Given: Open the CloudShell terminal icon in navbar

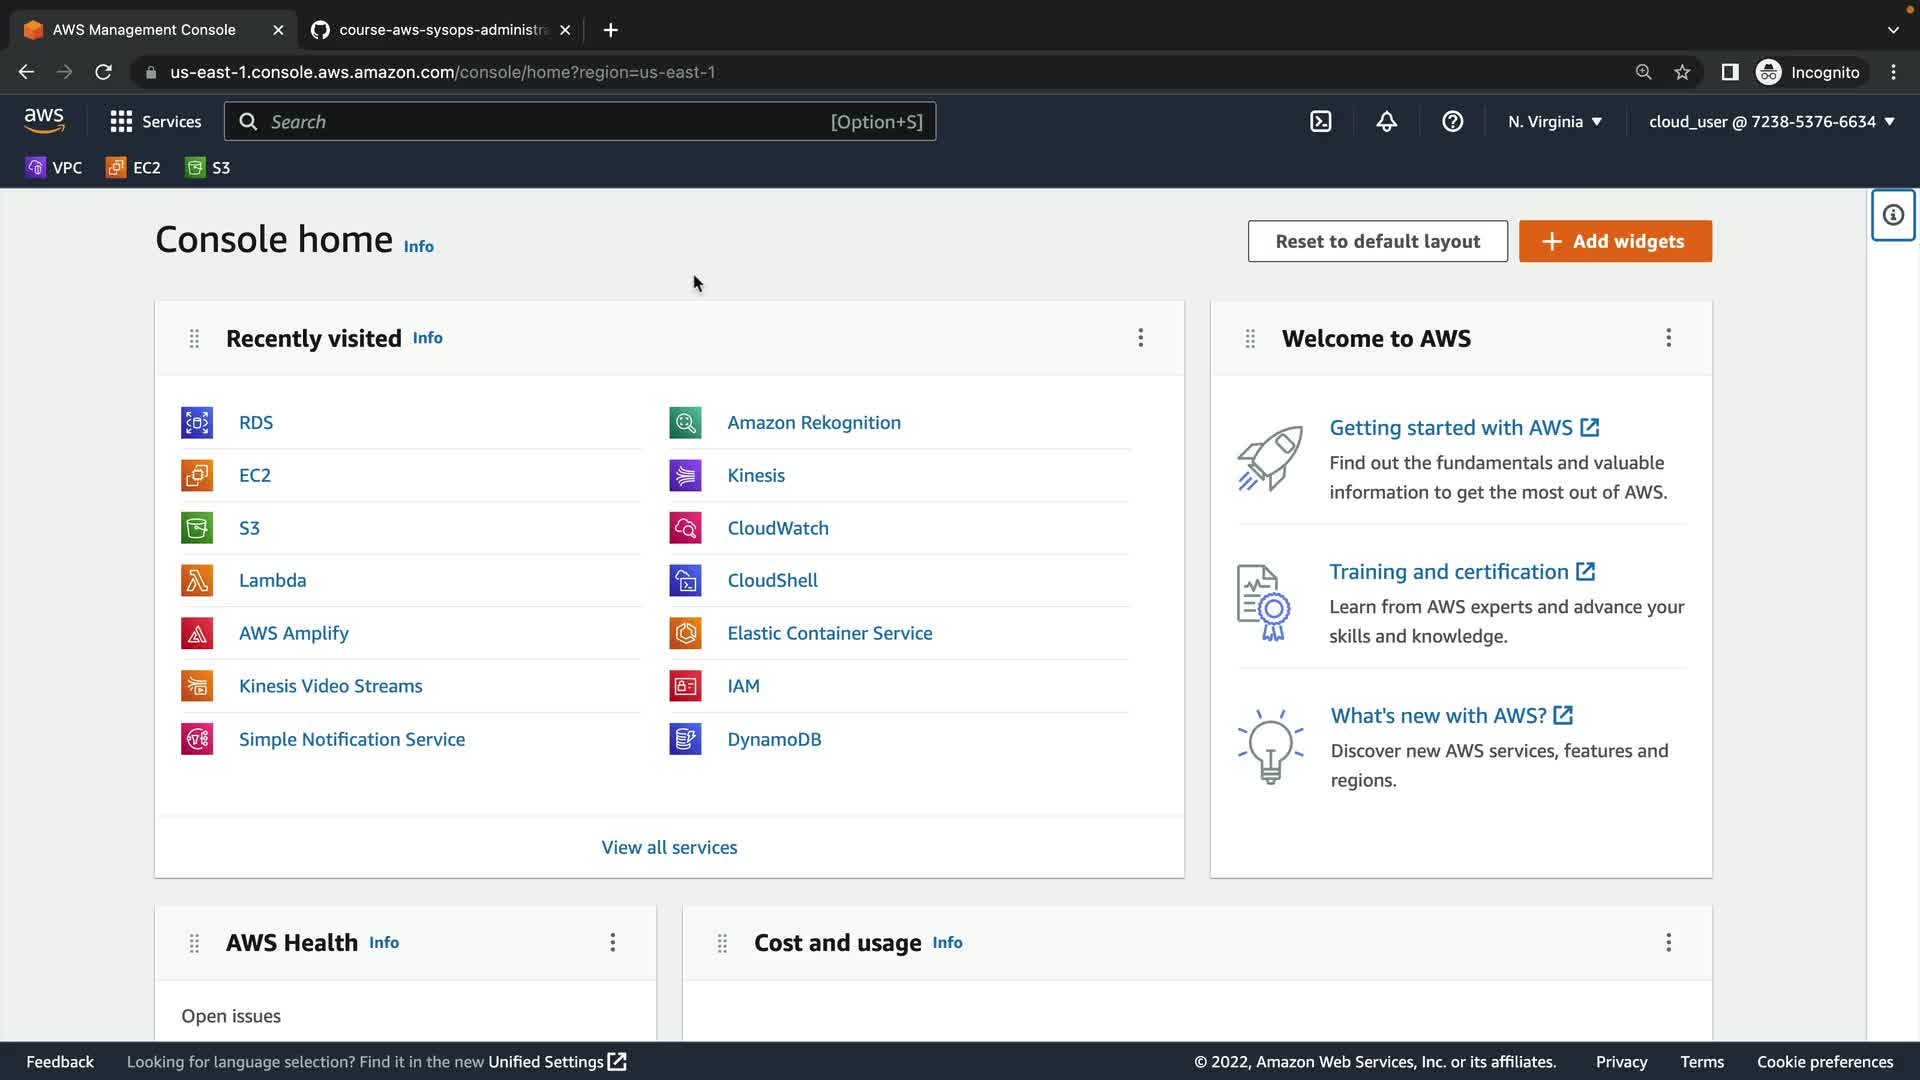Looking at the screenshot, I should pyautogui.click(x=1320, y=122).
